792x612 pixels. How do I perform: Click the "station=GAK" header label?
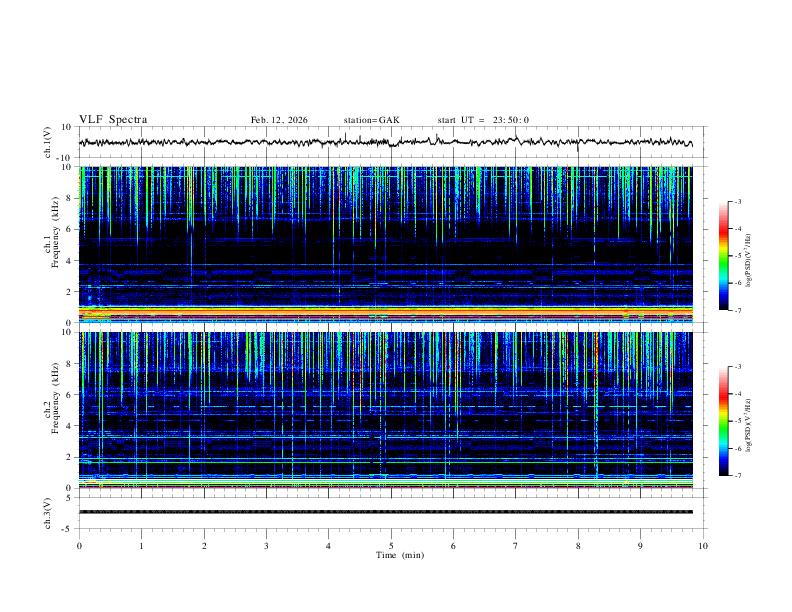point(371,120)
